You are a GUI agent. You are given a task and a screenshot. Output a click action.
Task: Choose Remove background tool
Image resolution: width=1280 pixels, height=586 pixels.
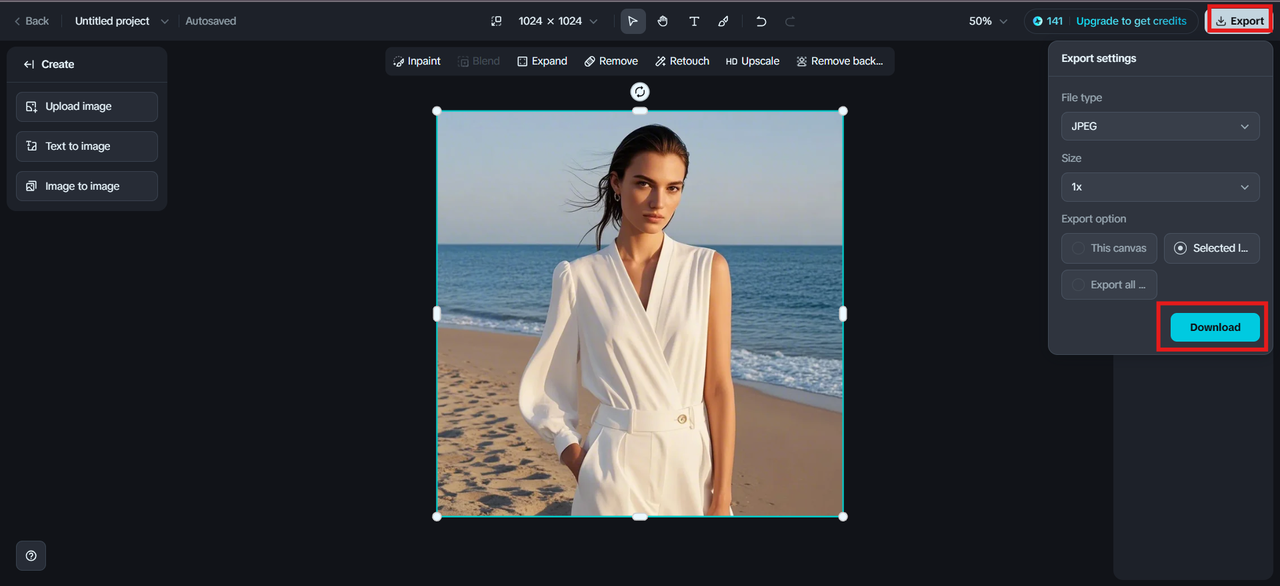[x=840, y=61]
